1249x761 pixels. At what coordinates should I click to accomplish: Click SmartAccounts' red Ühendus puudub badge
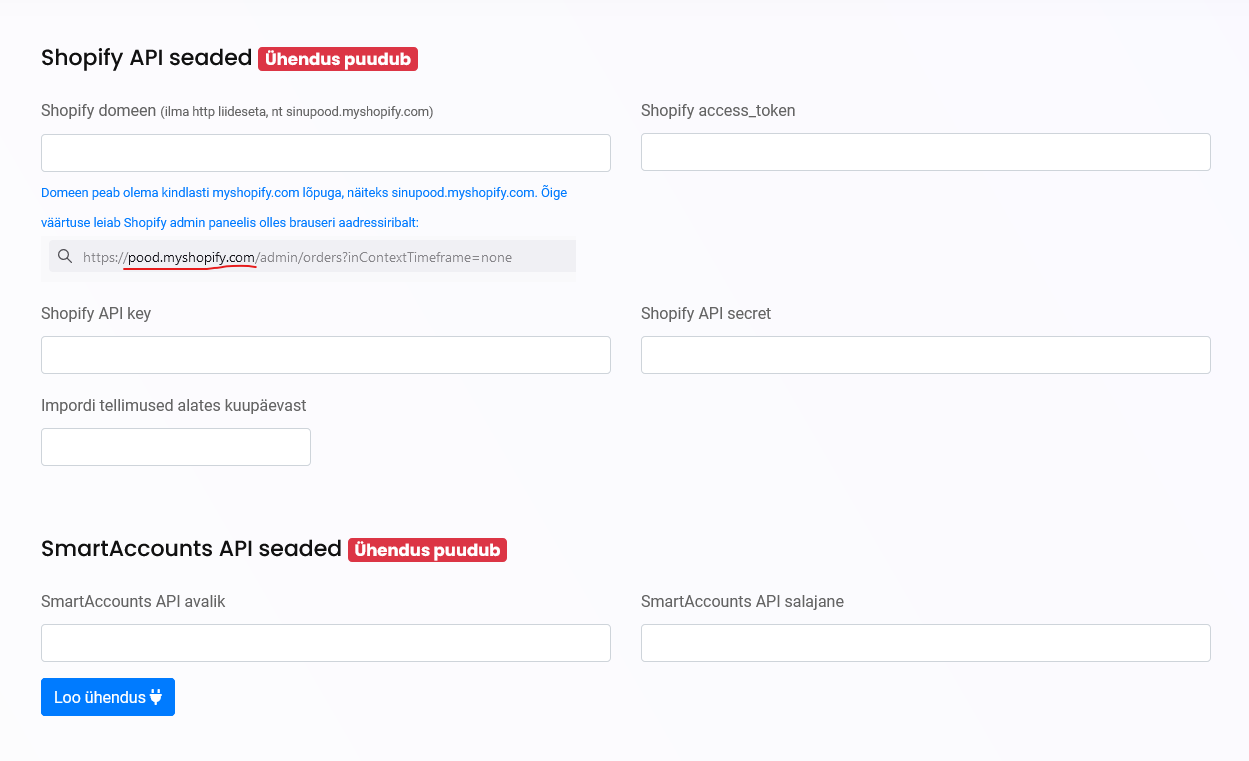[427, 550]
